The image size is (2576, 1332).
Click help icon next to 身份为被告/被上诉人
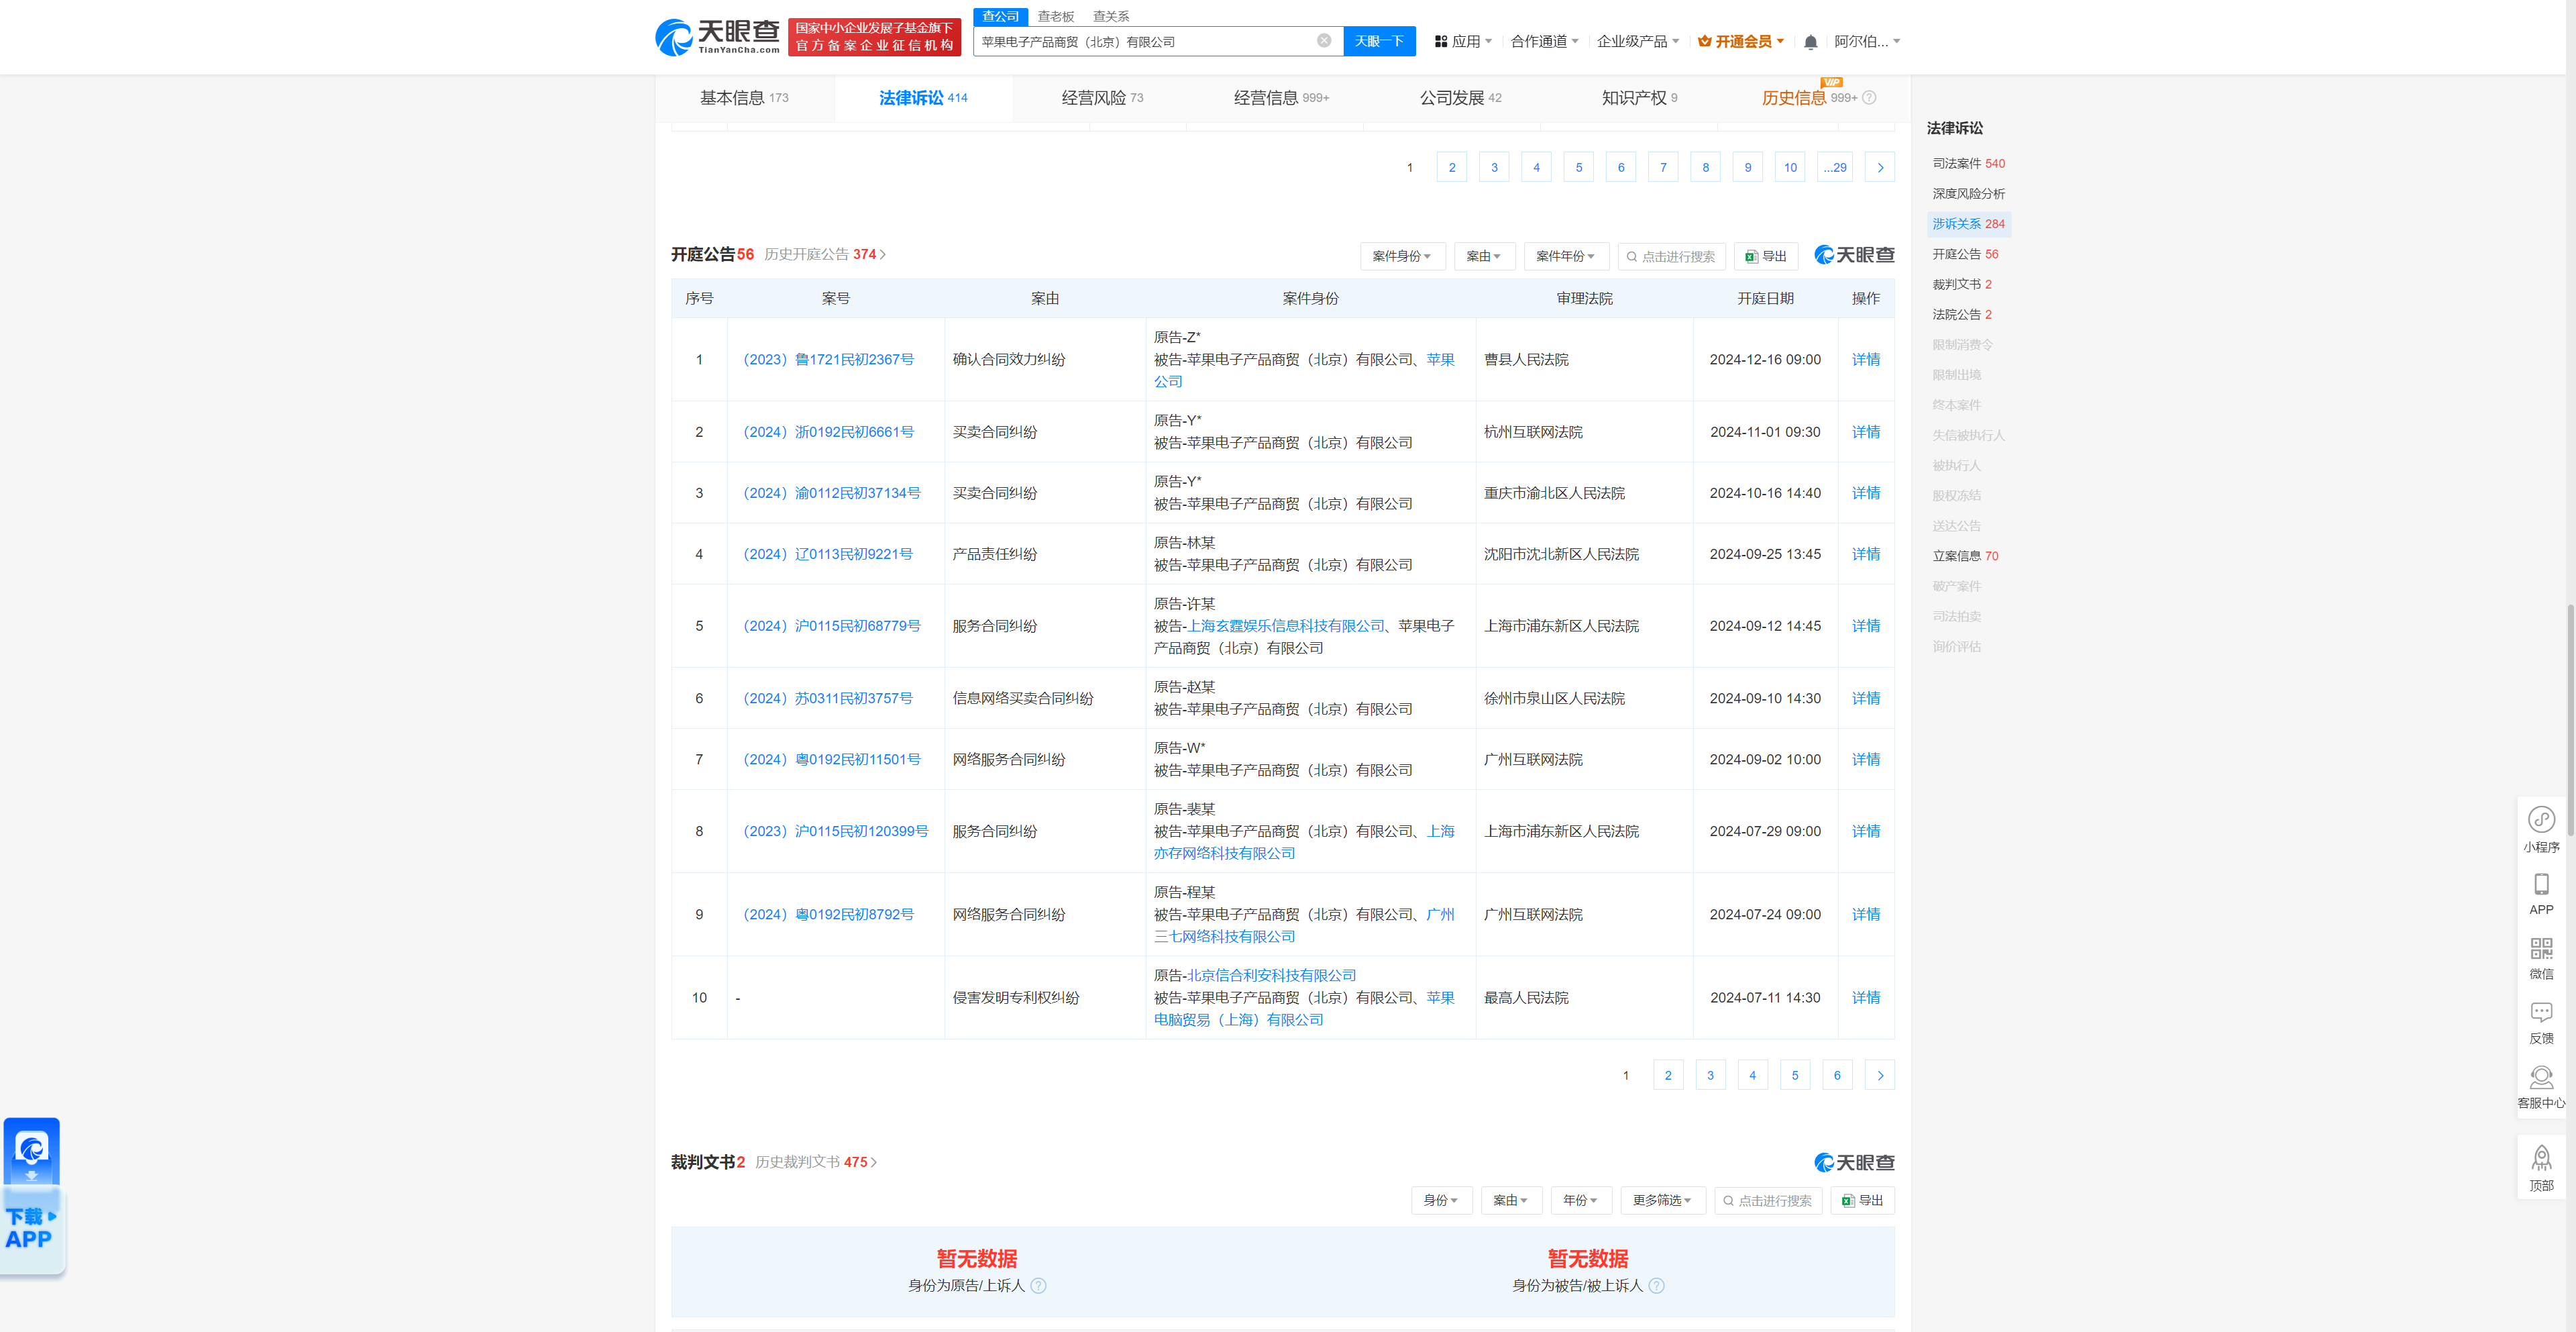pyautogui.click(x=1656, y=1286)
